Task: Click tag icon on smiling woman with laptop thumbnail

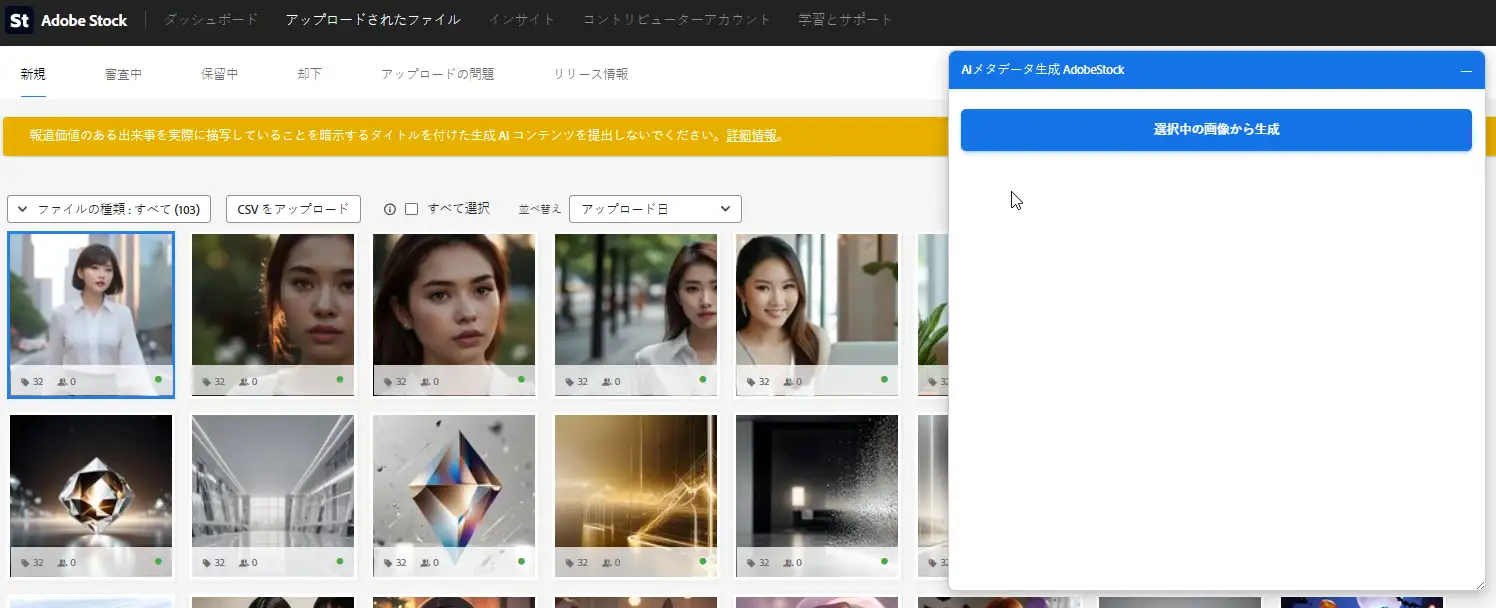Action: pyautogui.click(x=752, y=381)
